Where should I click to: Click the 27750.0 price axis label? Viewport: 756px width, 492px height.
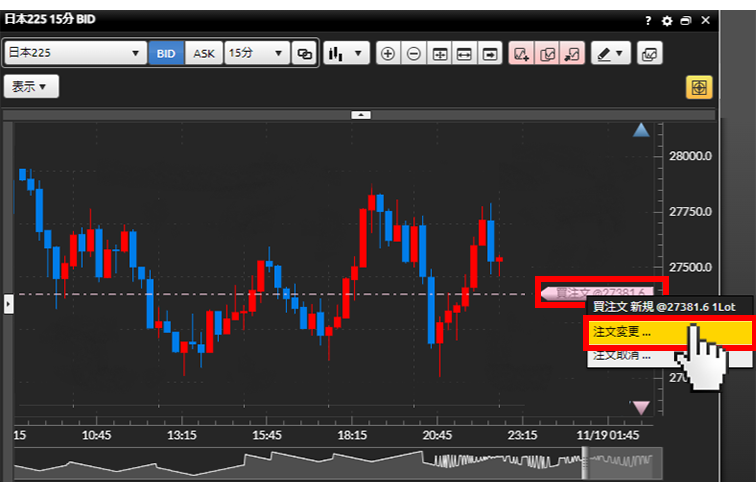coord(690,211)
